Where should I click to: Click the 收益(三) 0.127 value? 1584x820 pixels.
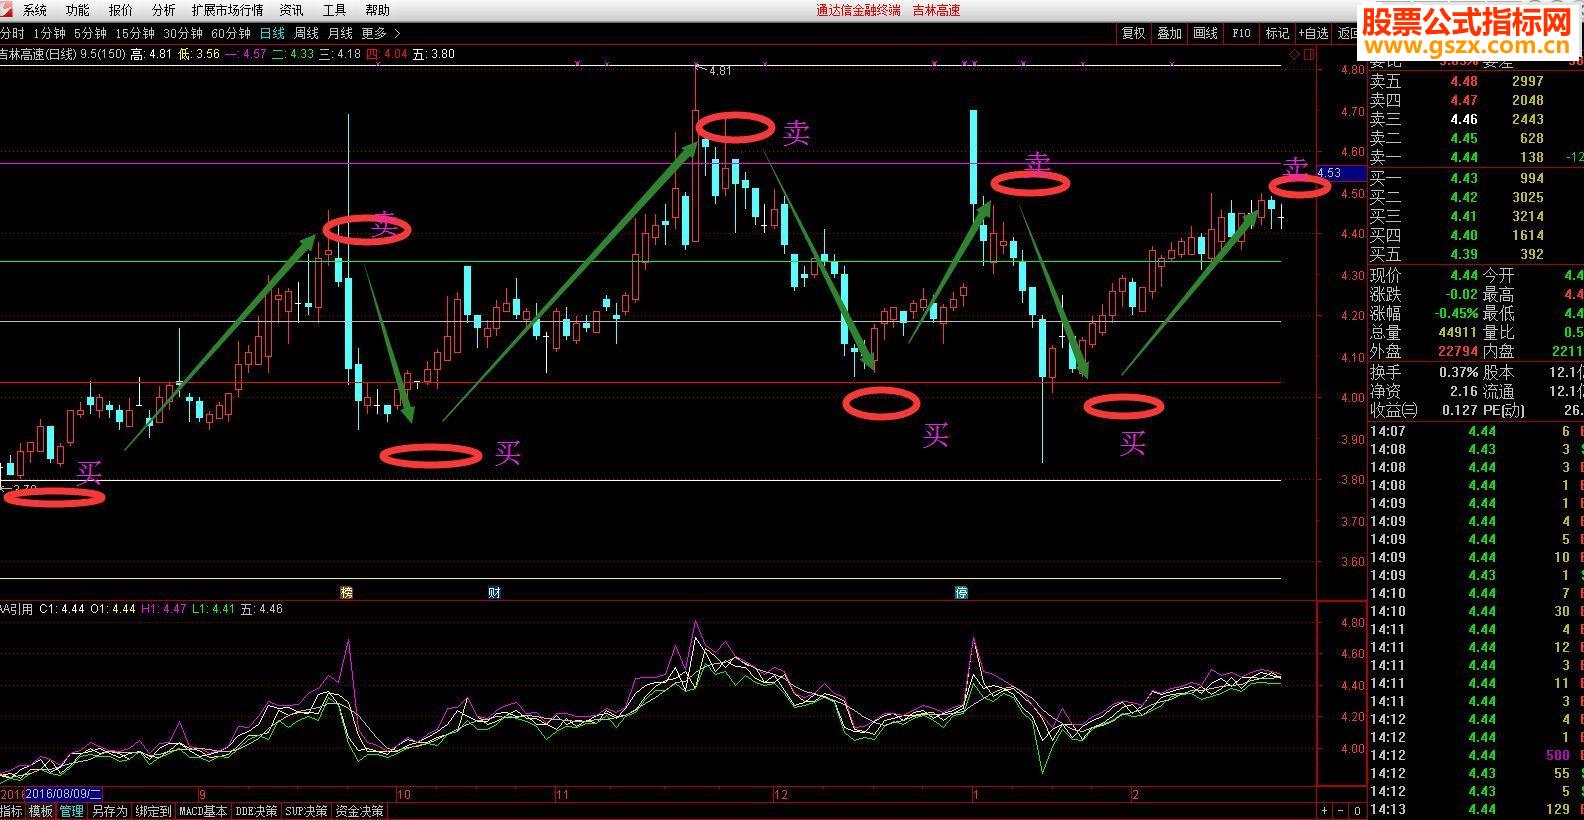tap(1460, 410)
